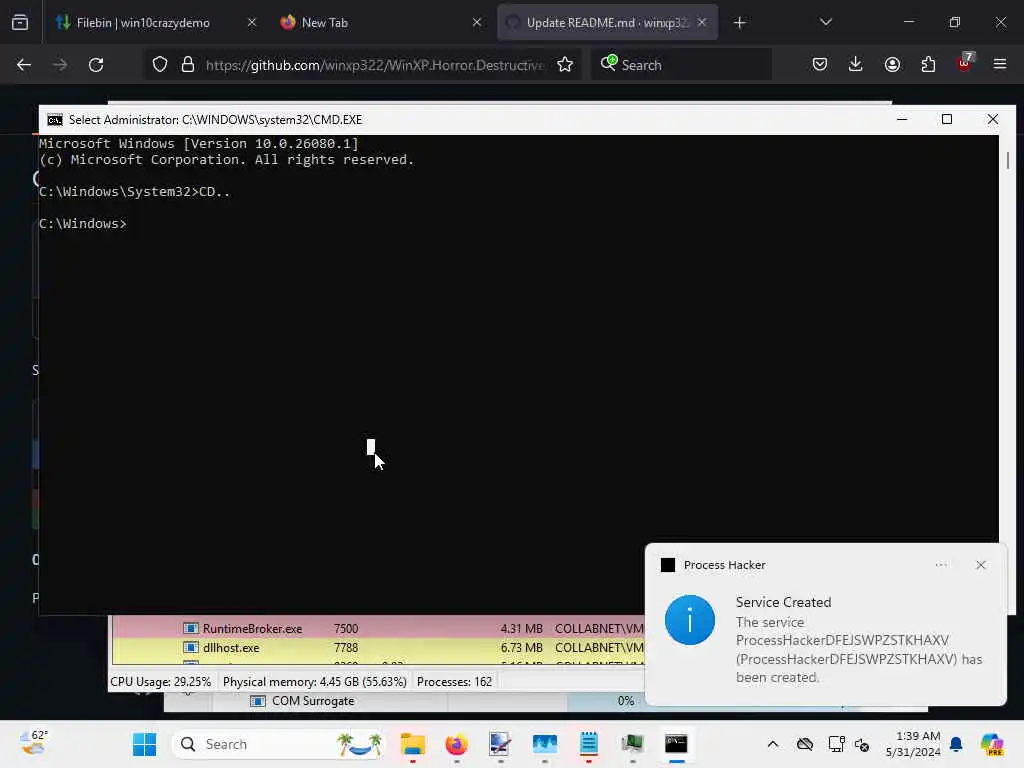Image resolution: width=1024 pixels, height=768 pixels.
Task: Open the notification bell in taskbar
Action: tap(956, 744)
